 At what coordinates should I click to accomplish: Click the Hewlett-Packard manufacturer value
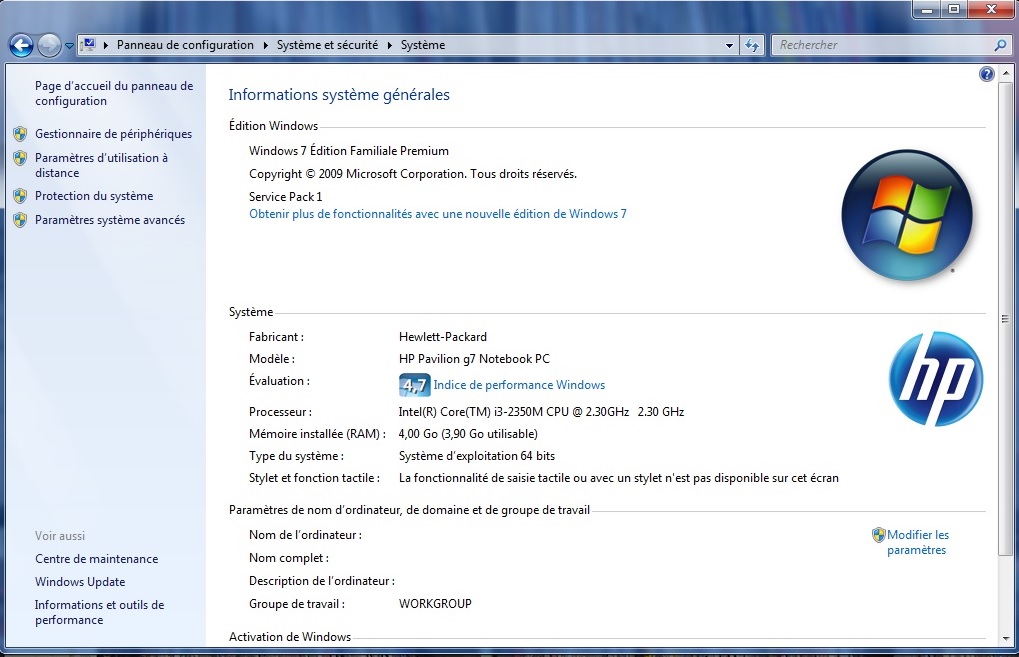point(443,337)
